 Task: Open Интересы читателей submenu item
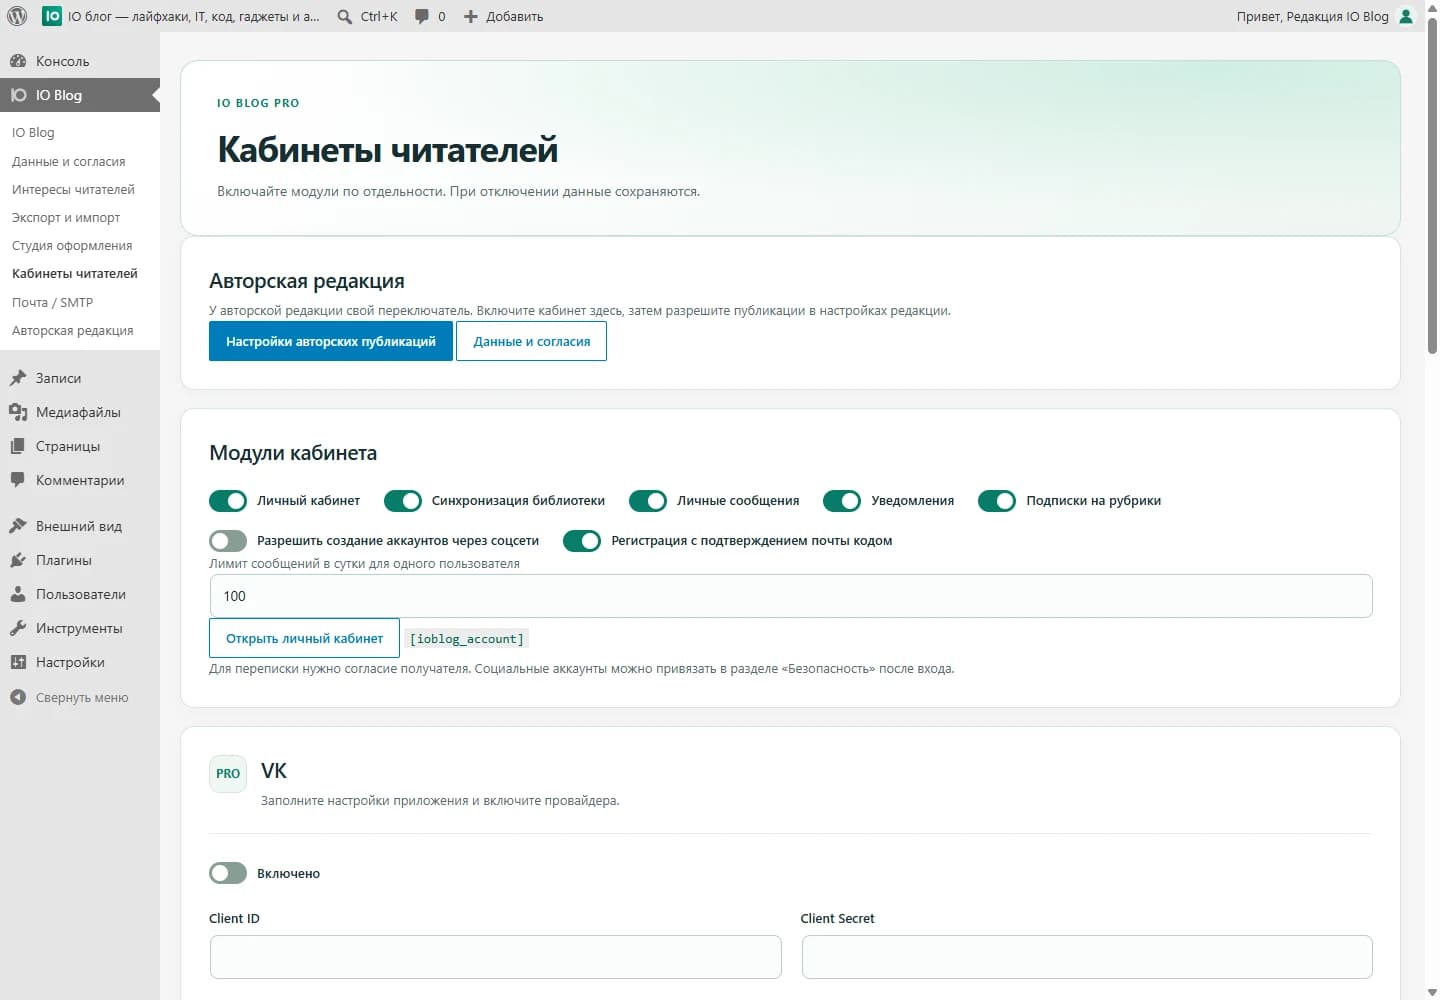pyautogui.click(x=73, y=189)
